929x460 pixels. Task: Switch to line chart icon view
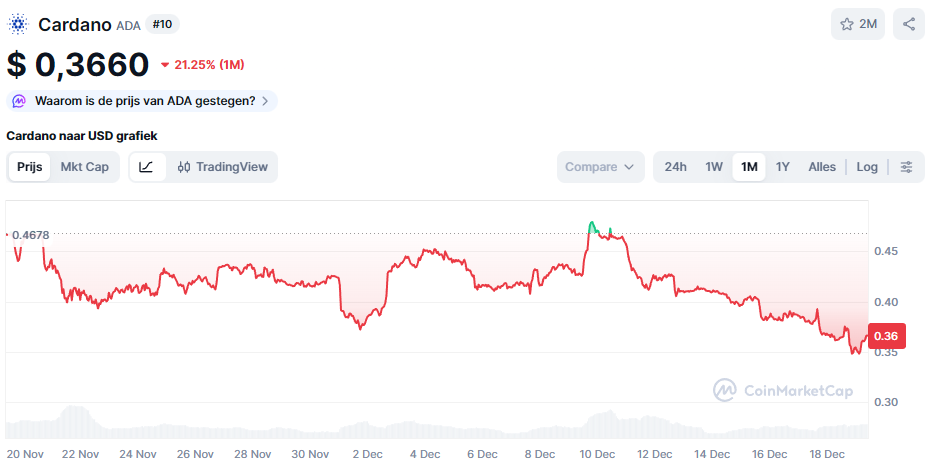(x=147, y=167)
